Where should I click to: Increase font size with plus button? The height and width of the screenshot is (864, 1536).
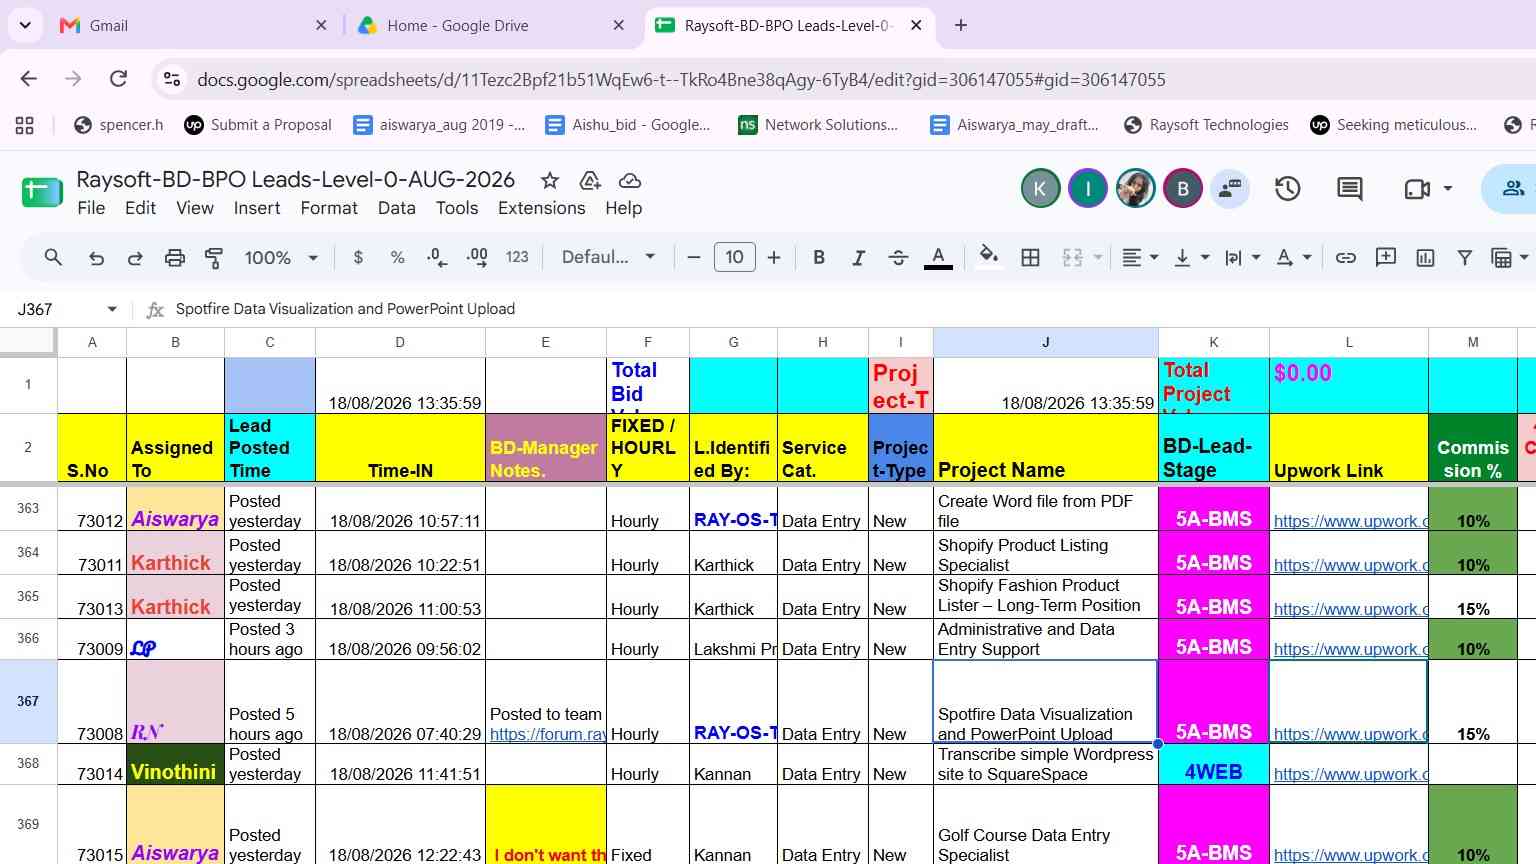point(773,258)
